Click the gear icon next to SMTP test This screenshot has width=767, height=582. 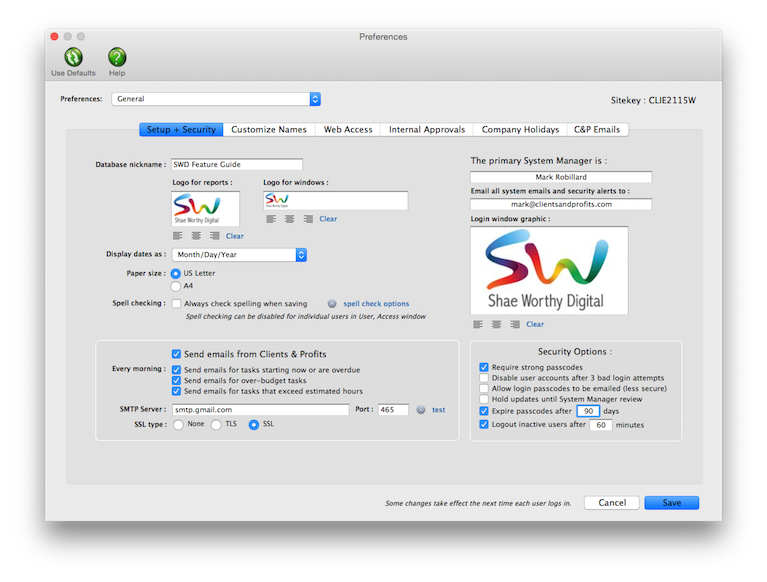[x=421, y=410]
